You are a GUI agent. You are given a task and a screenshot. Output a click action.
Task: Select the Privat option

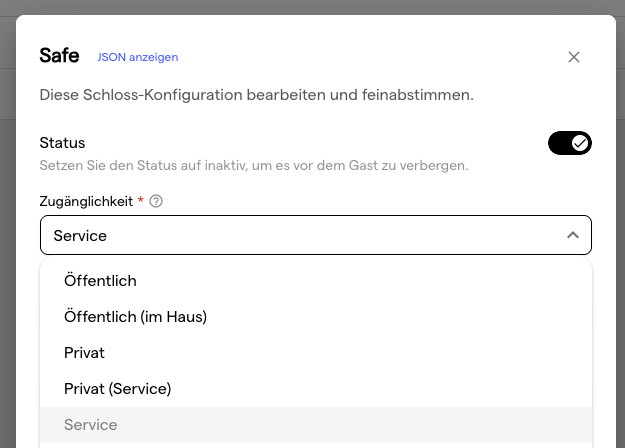[x=84, y=353]
